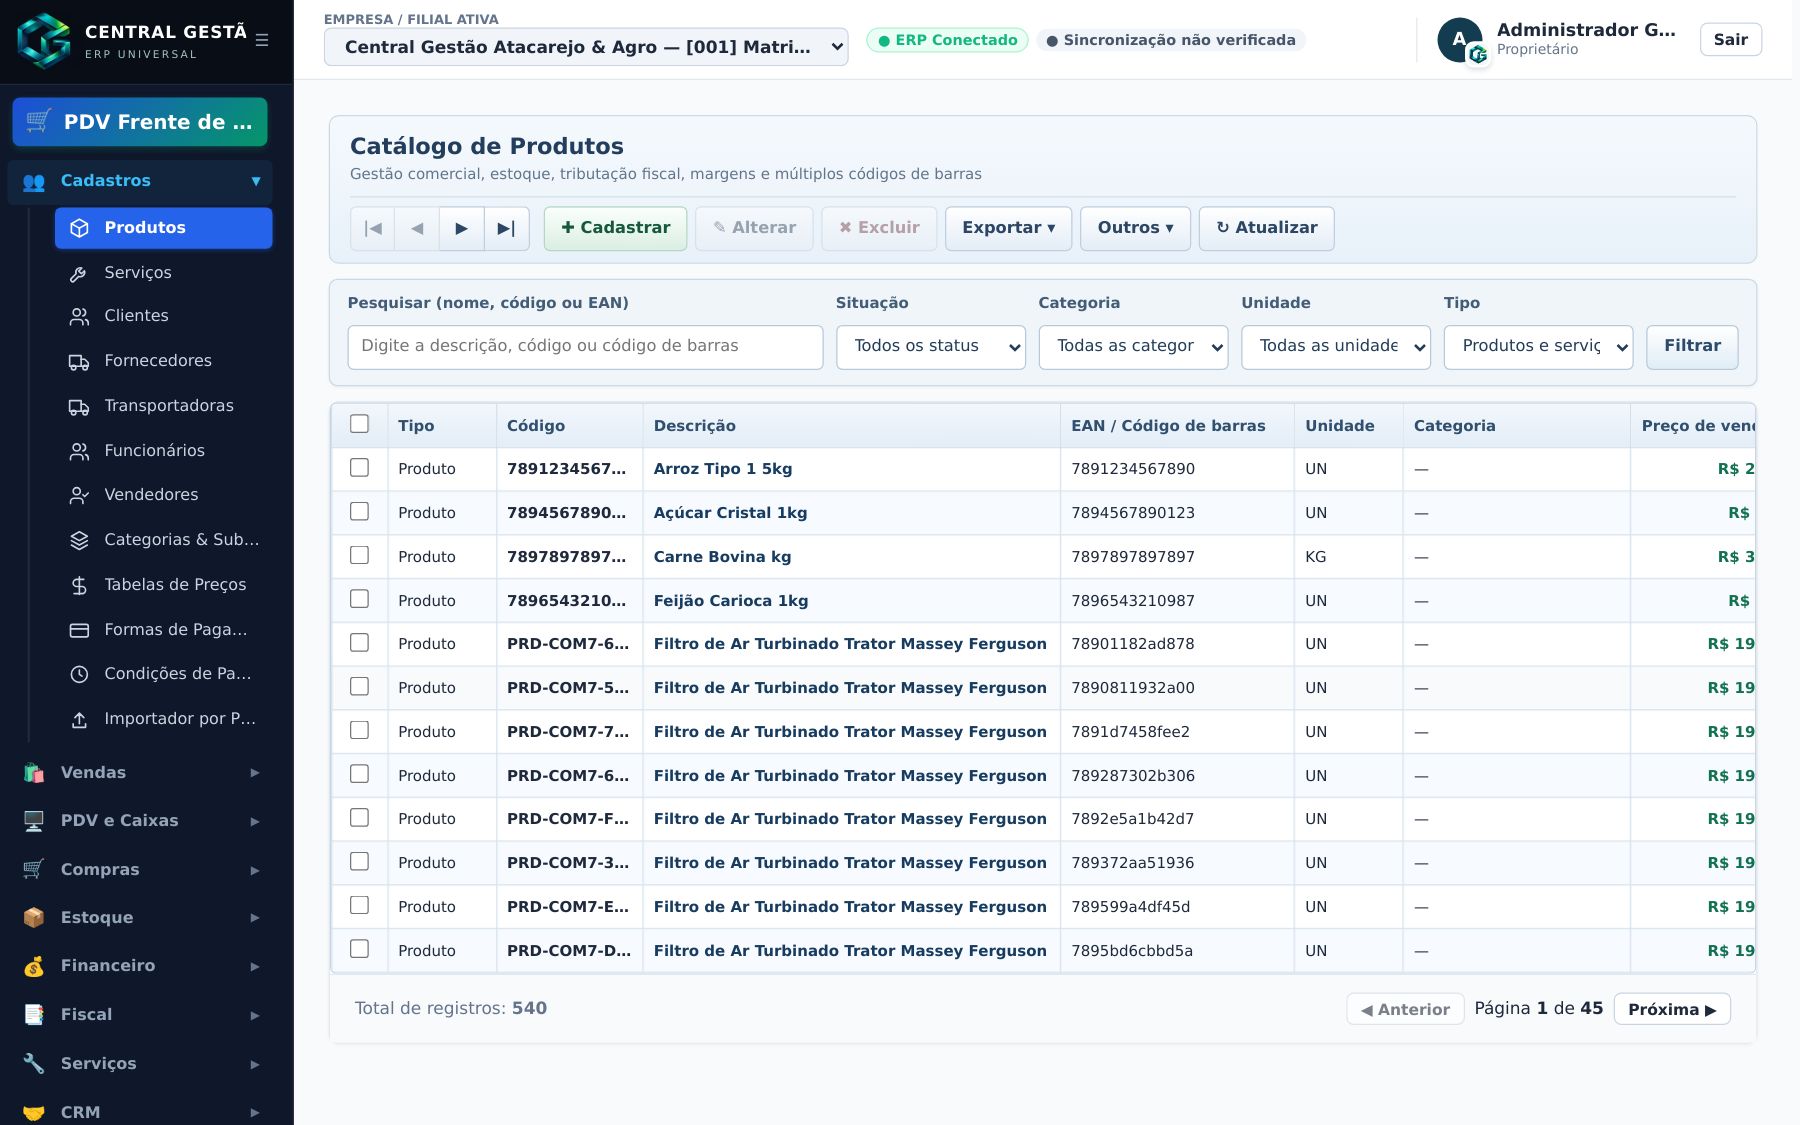Click the Importador upload icon
Image resolution: width=1800 pixels, height=1125 pixels.
[x=79, y=719]
